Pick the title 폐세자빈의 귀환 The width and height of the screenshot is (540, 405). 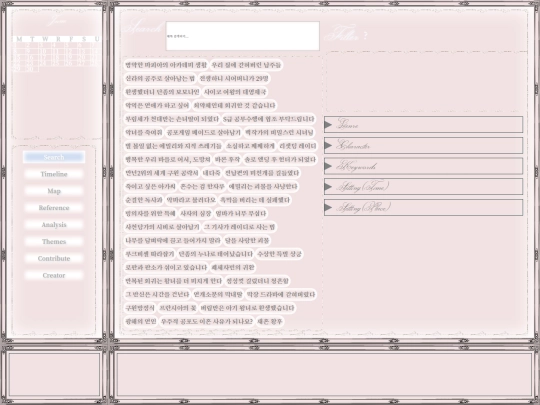233,267
